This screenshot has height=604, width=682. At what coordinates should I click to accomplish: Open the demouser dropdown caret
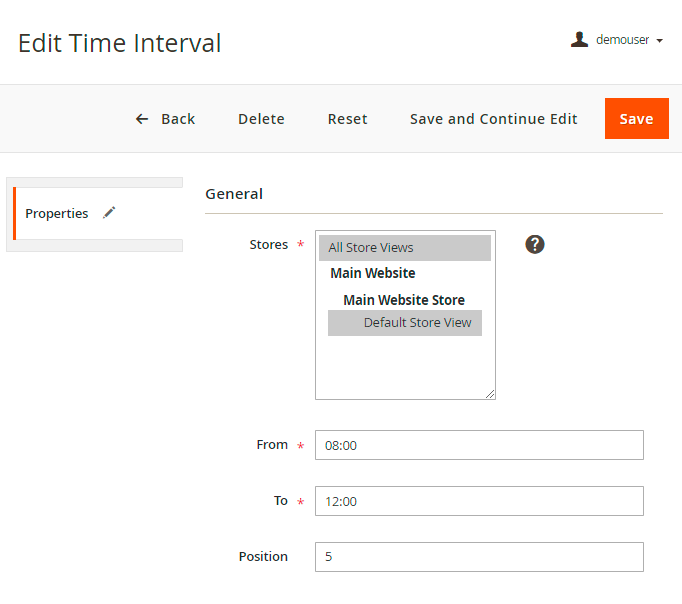[x=660, y=41]
